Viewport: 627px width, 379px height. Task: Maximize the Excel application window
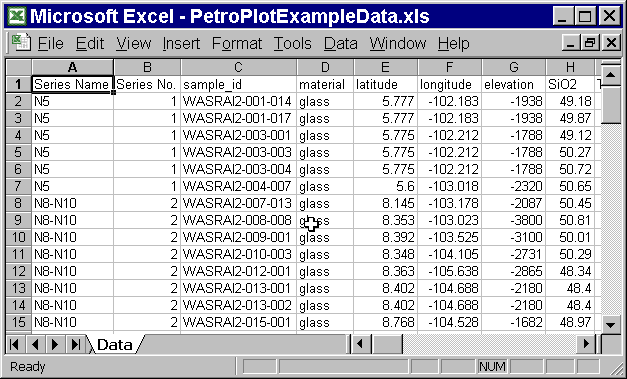pos(585,16)
